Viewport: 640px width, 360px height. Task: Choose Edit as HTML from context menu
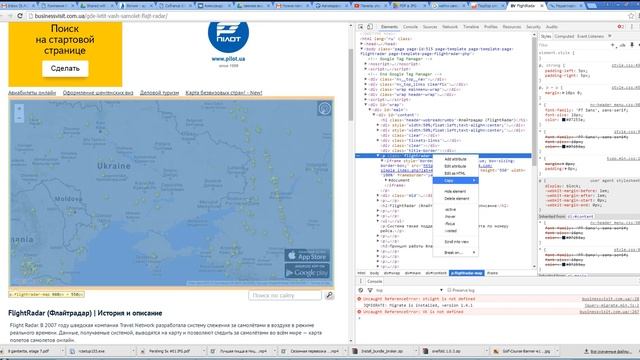pos(455,173)
